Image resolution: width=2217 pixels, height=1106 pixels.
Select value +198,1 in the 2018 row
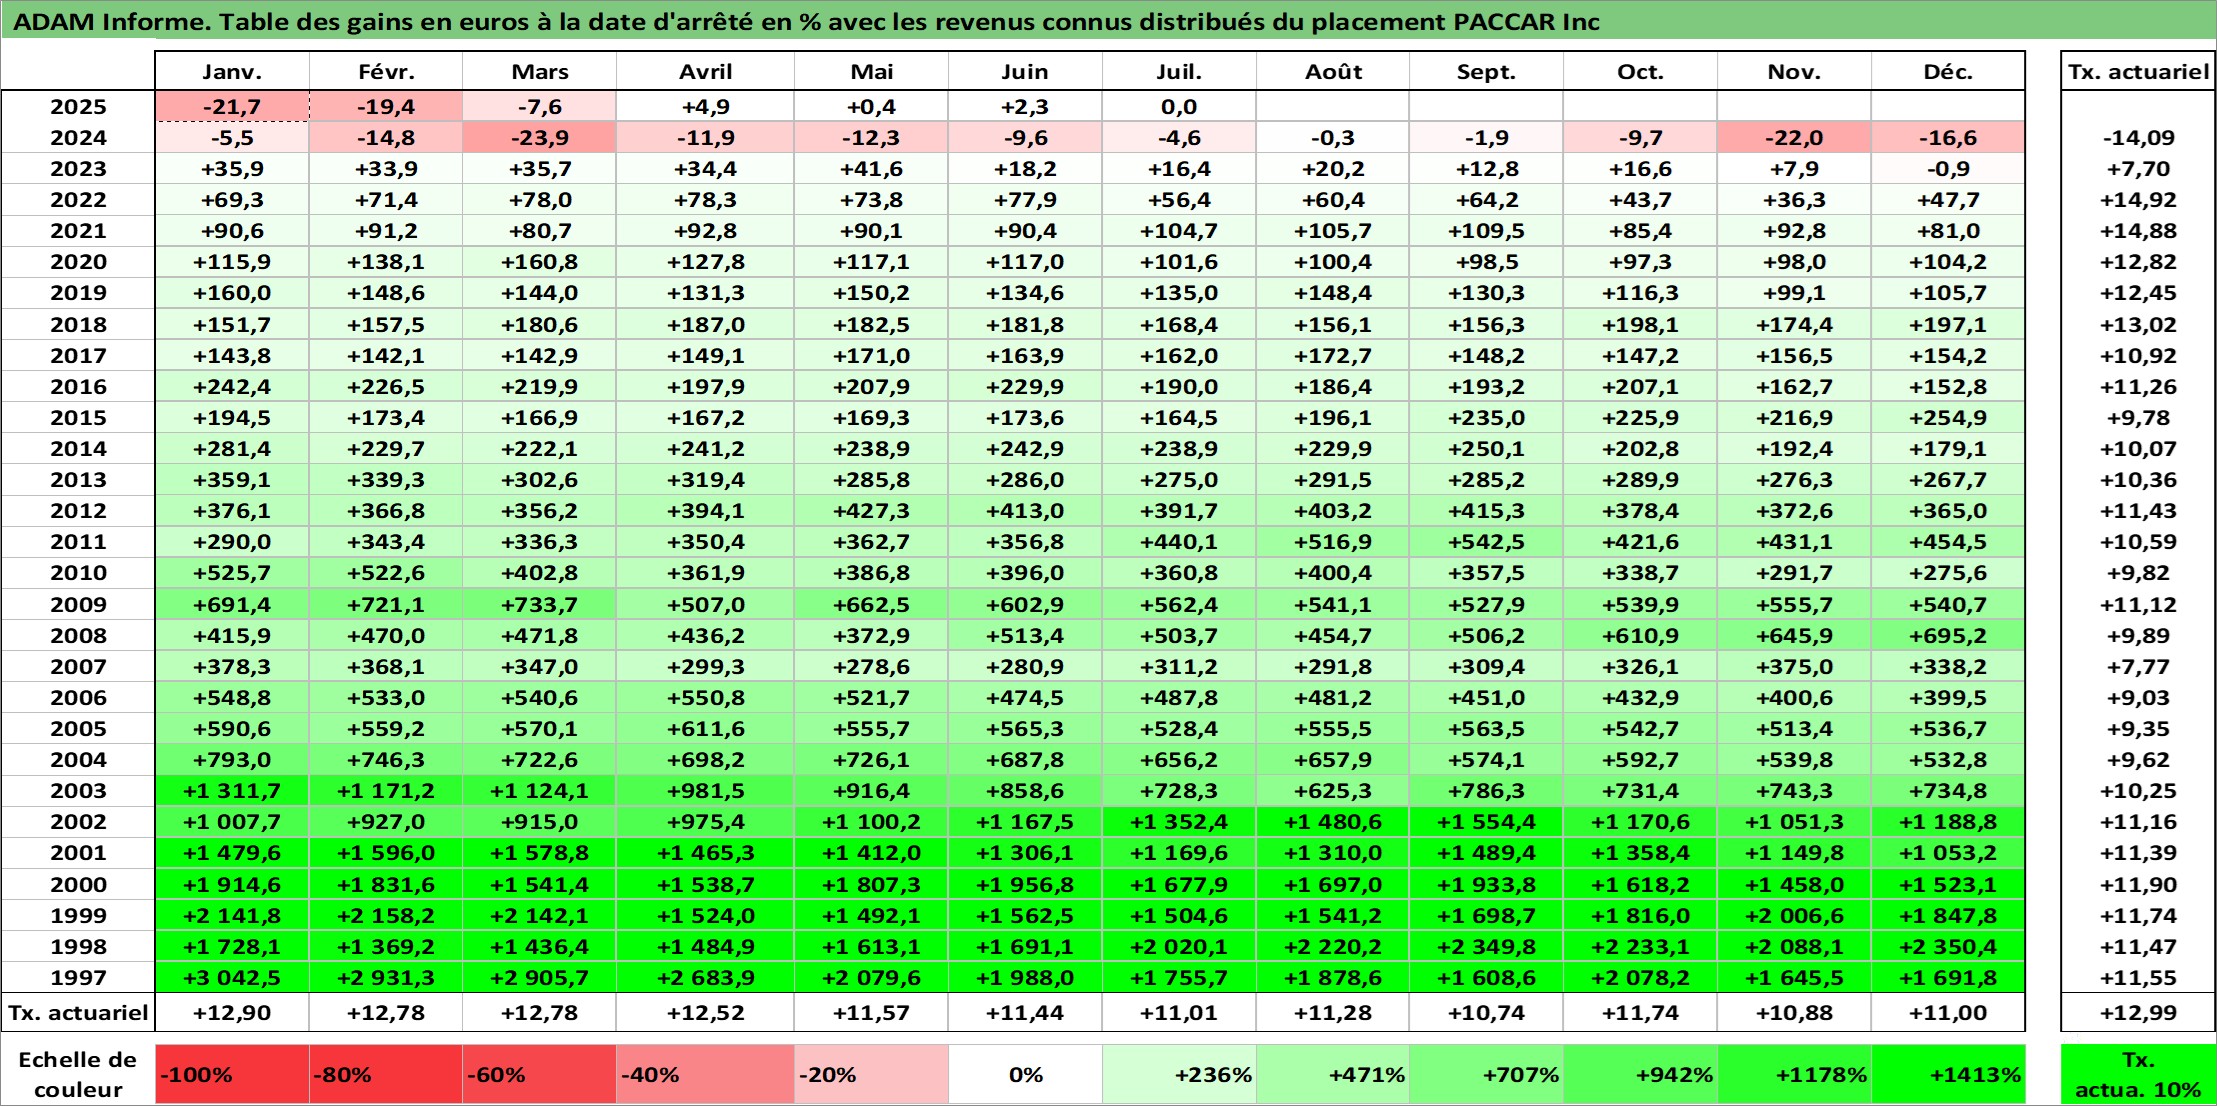click(x=1640, y=325)
